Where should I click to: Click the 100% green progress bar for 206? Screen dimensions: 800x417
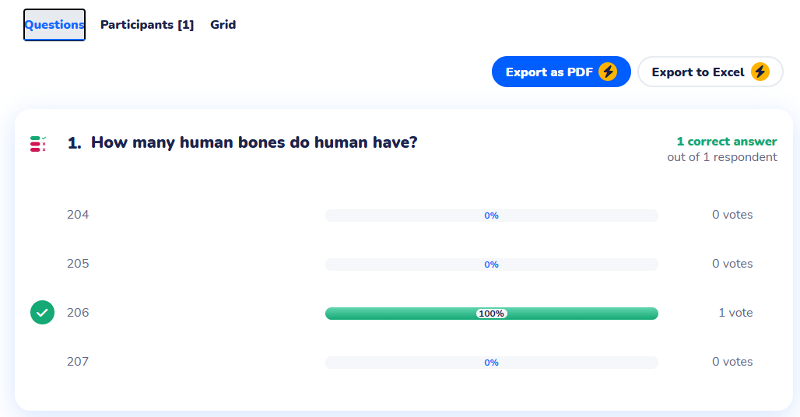(491, 313)
